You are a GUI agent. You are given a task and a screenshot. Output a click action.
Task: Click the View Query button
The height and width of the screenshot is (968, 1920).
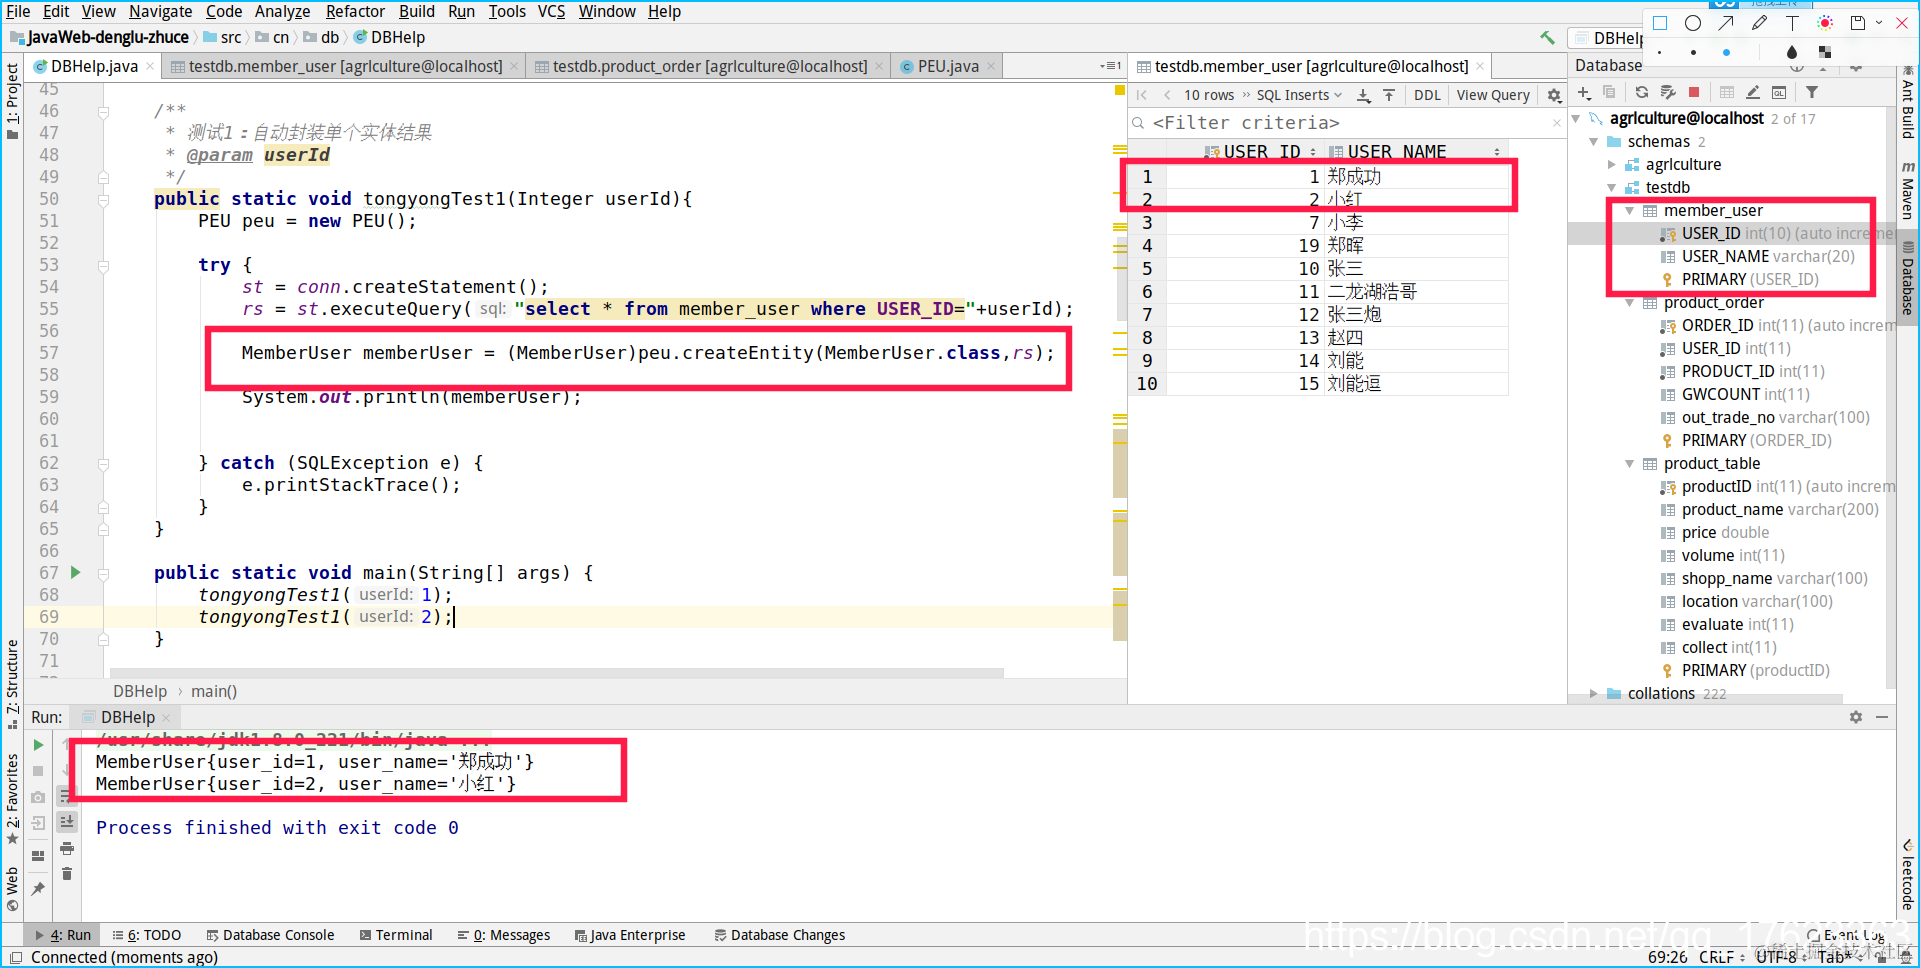1492,95
